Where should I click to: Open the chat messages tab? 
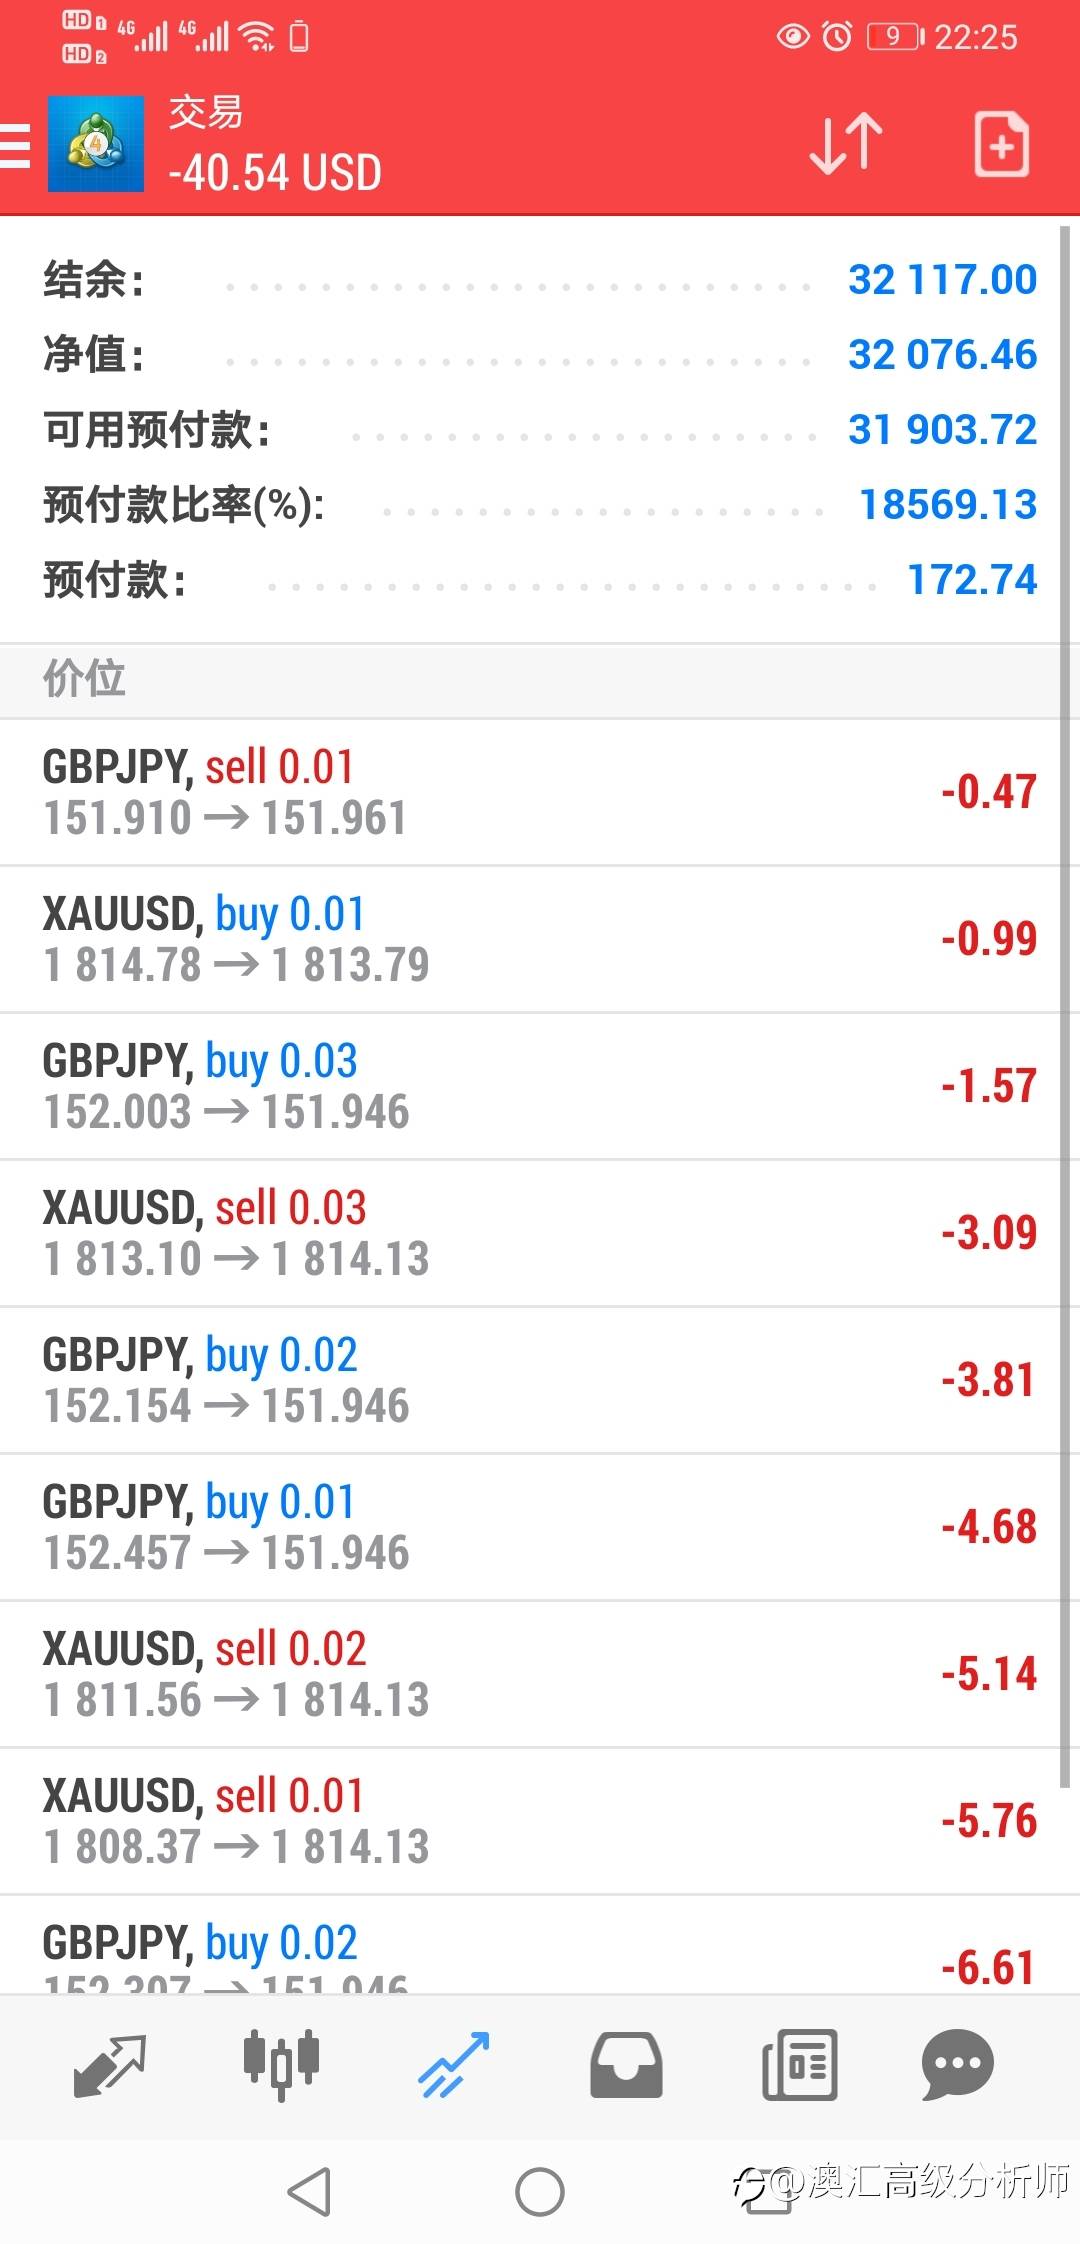tap(957, 2065)
